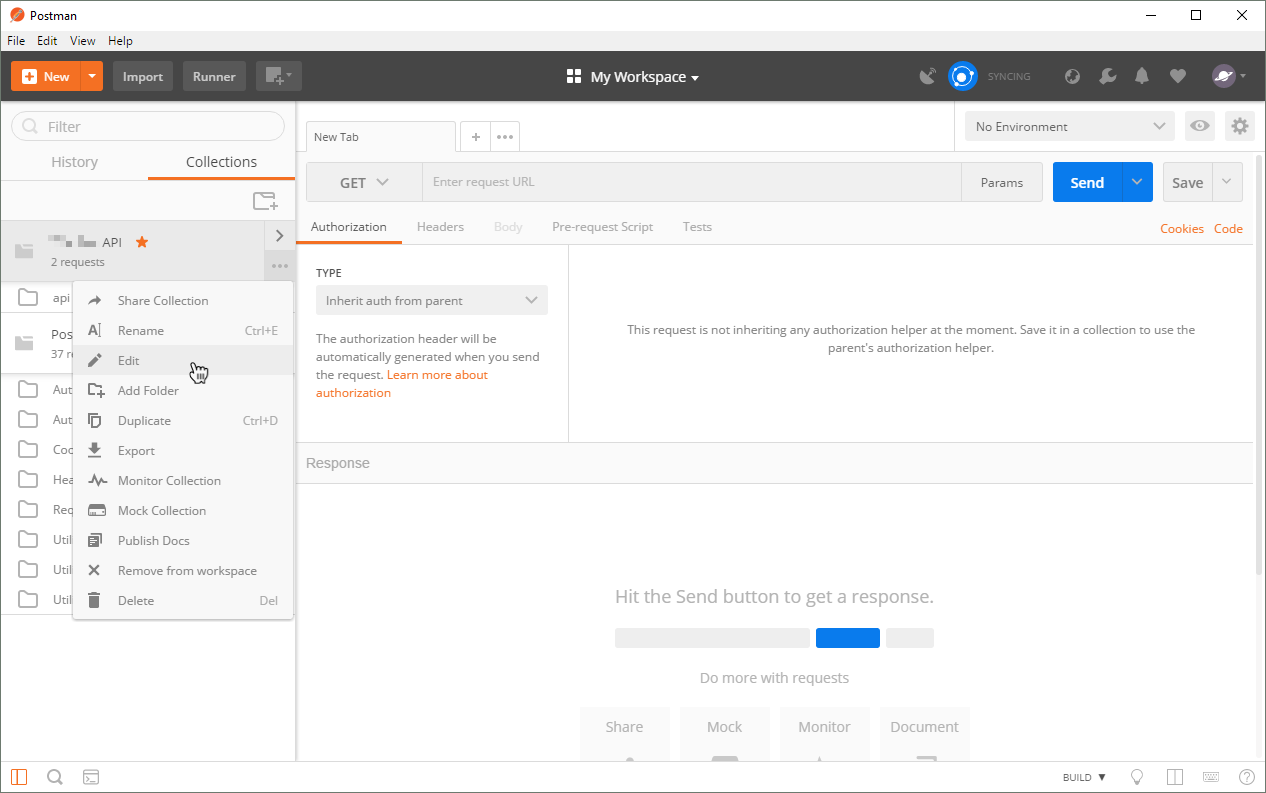Switch to History tab
Image resolution: width=1266 pixels, height=793 pixels.
tap(74, 162)
